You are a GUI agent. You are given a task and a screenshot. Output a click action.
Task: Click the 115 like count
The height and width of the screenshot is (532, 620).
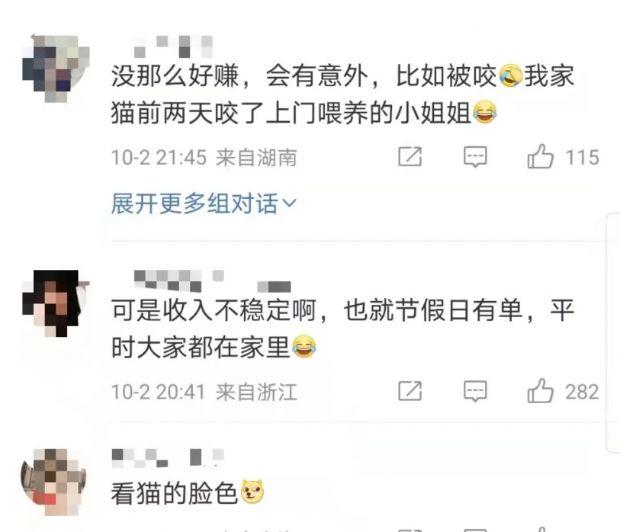582,157
